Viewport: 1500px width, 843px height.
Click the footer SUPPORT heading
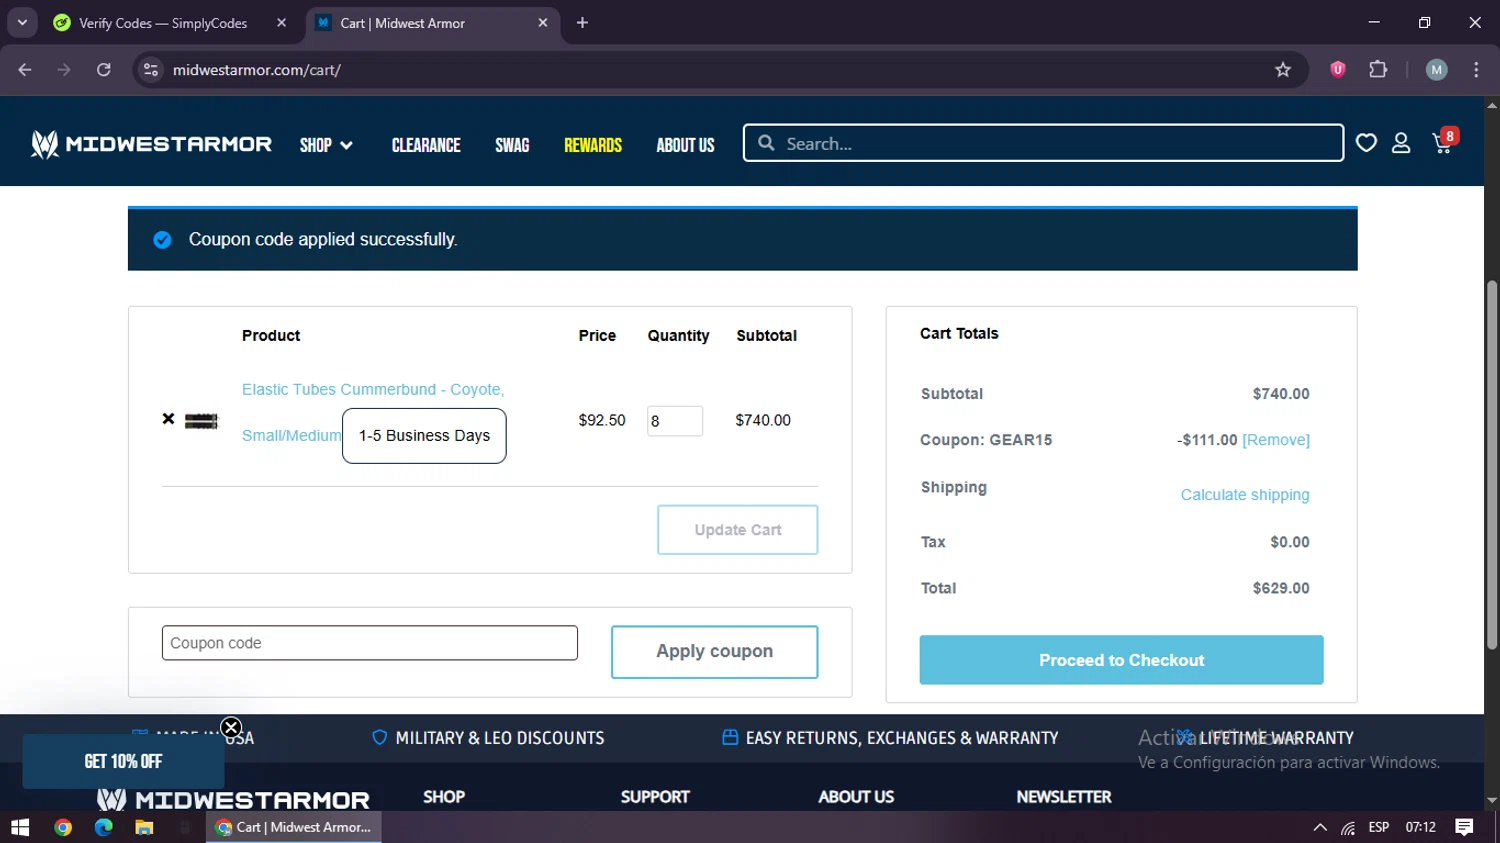tap(655, 797)
